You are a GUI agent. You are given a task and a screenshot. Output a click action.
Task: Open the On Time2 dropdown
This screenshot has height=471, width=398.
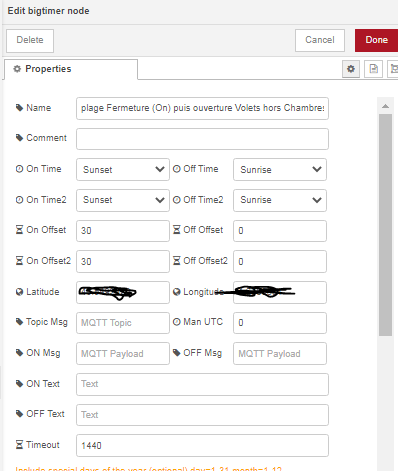coord(123,200)
